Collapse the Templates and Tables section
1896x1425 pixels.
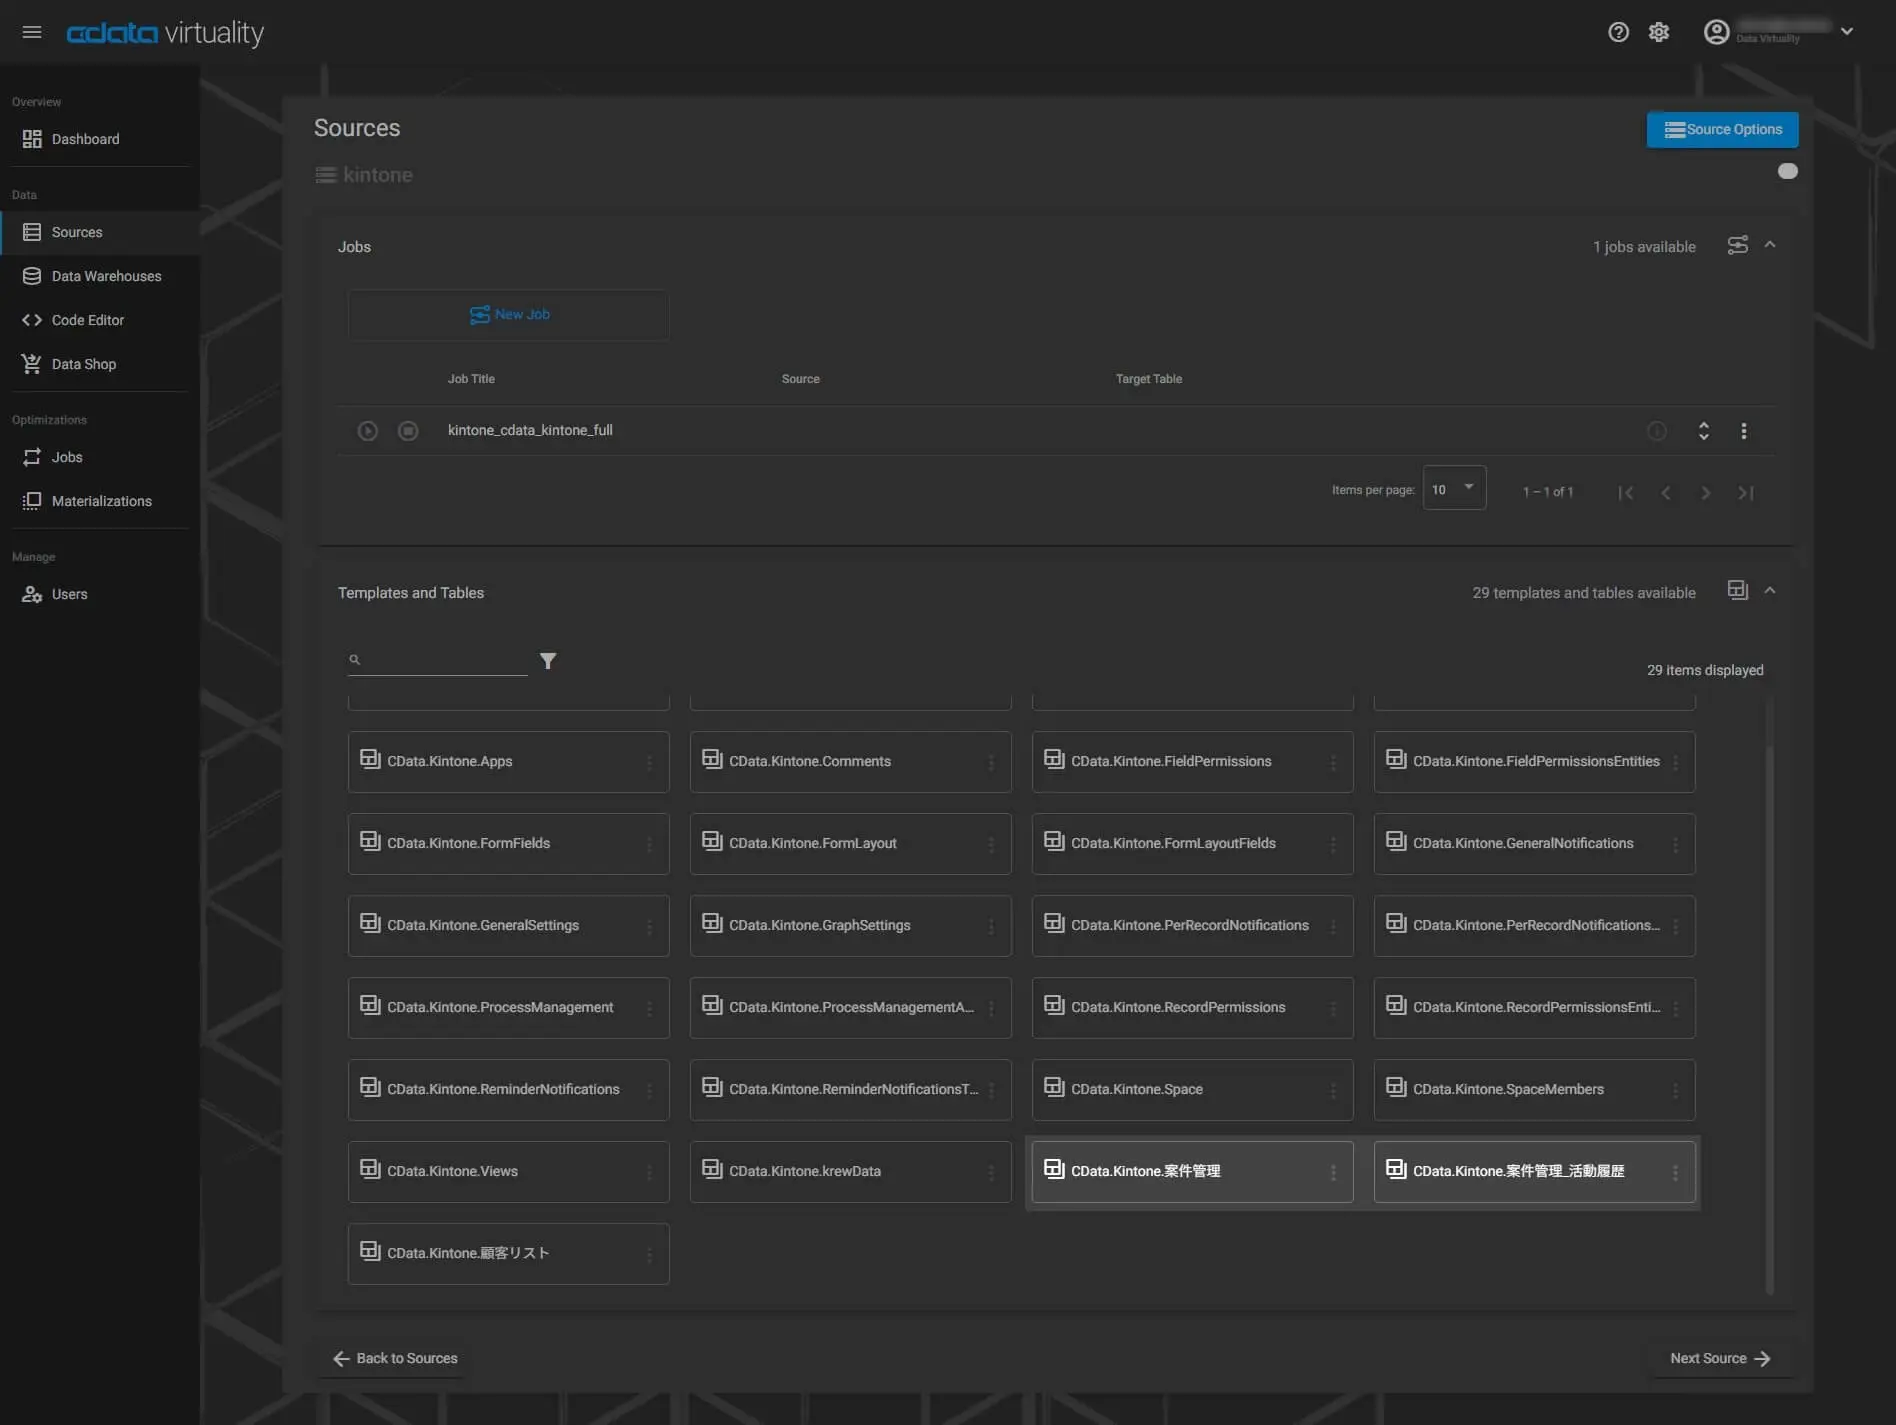tap(1770, 591)
